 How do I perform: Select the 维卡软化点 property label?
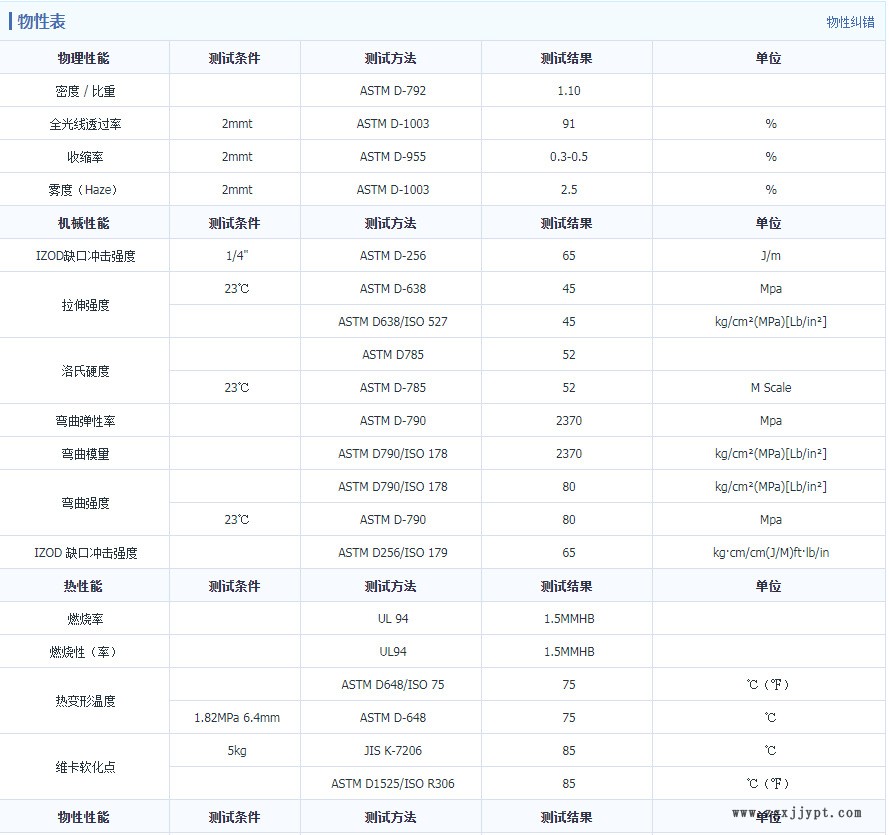[85, 767]
